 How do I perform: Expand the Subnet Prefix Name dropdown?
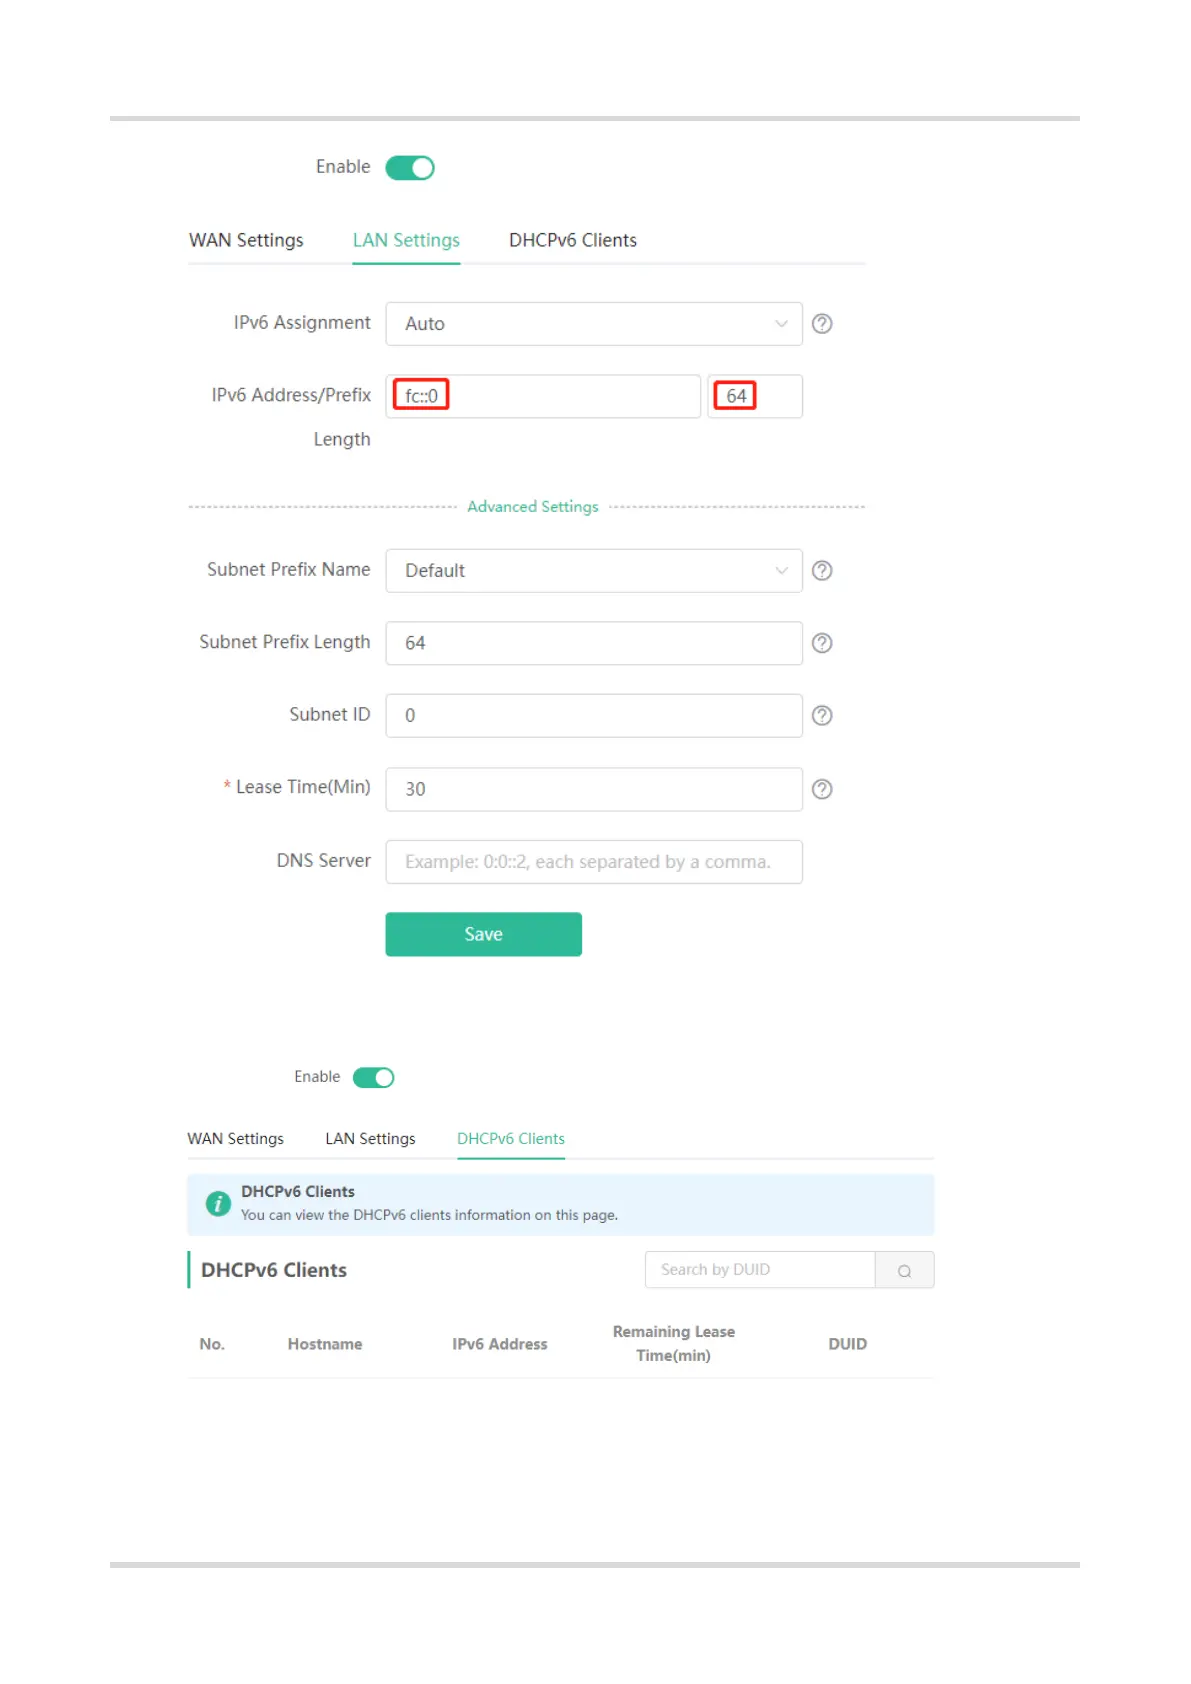click(x=593, y=570)
